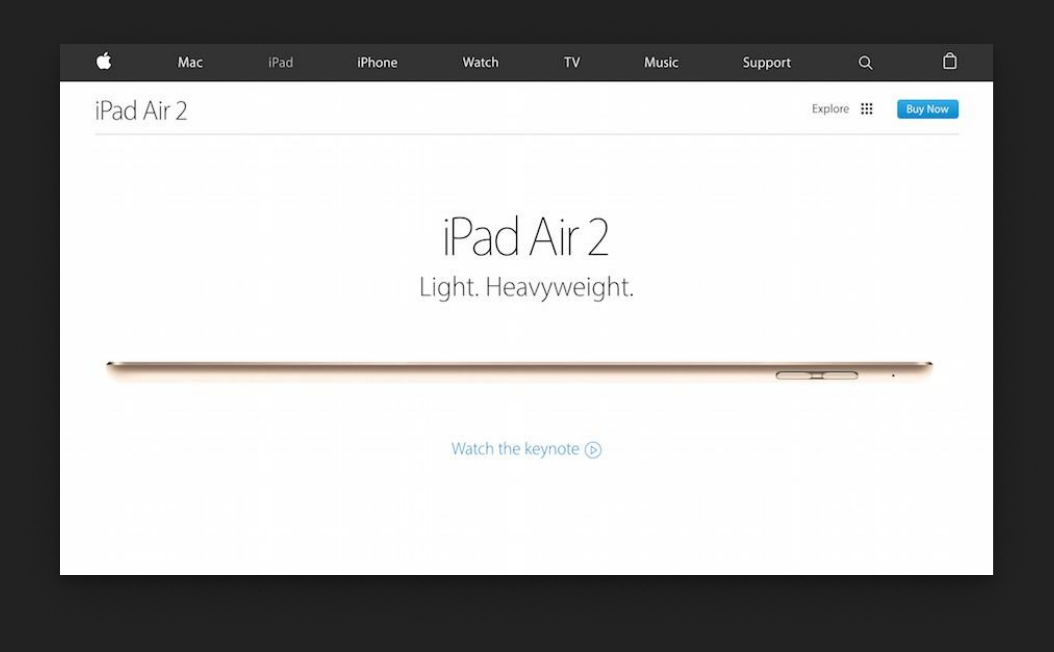Open the shopping bag icon
1054x652 pixels.
coord(949,61)
